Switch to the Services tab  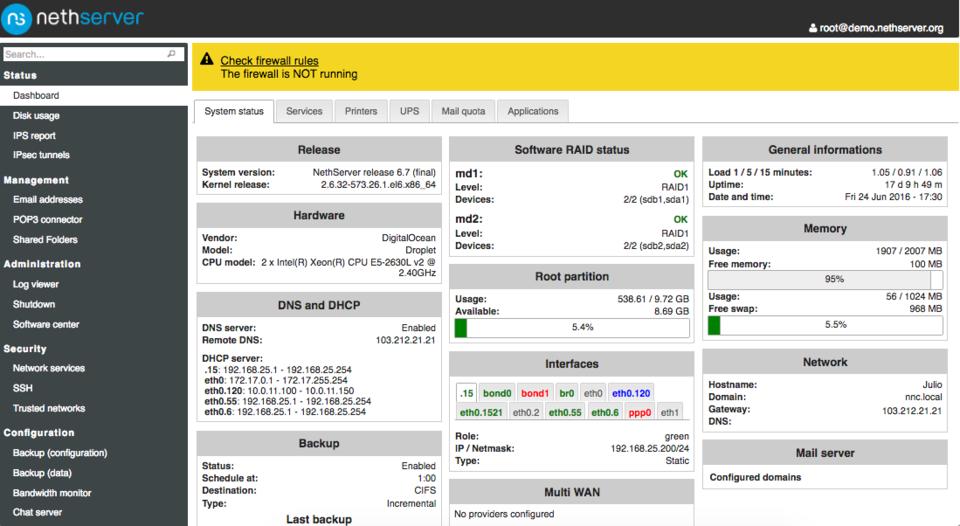304,111
